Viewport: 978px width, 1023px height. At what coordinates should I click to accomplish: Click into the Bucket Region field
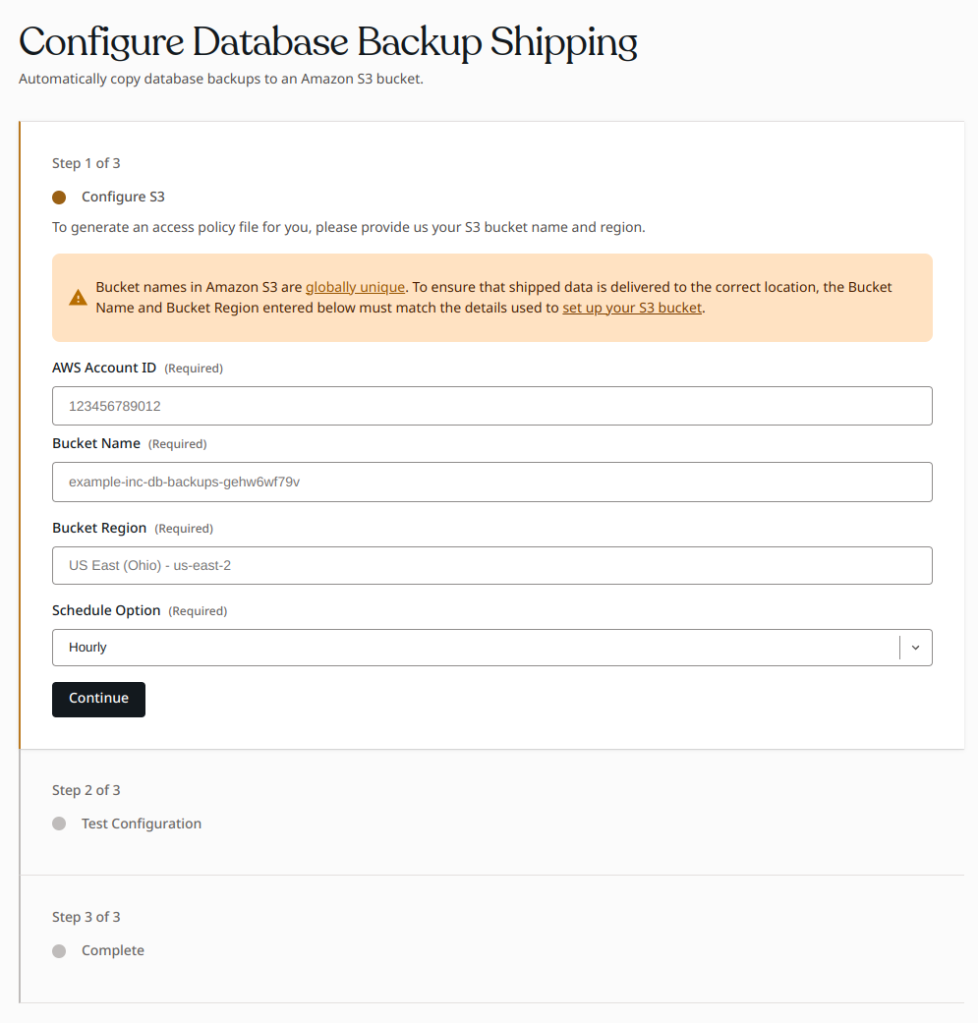[x=492, y=566]
